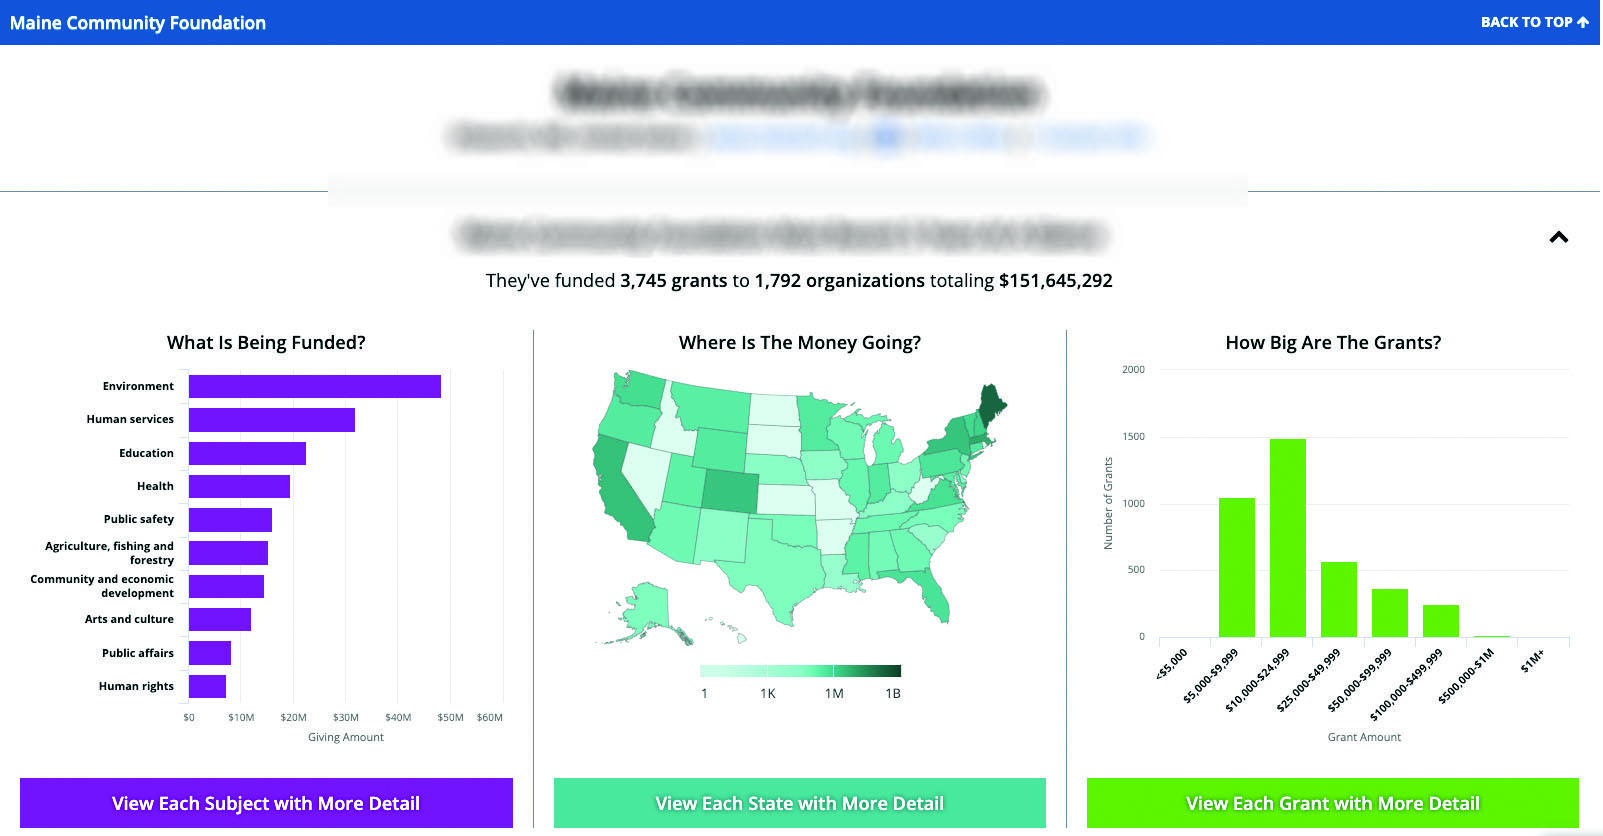Collapse the summary section with the chevron

[1558, 238]
